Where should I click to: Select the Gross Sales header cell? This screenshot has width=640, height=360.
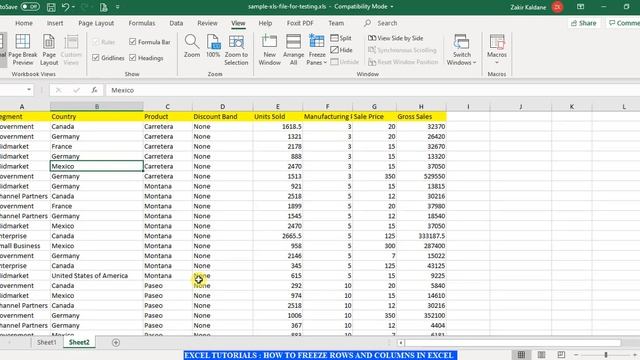(x=421, y=117)
